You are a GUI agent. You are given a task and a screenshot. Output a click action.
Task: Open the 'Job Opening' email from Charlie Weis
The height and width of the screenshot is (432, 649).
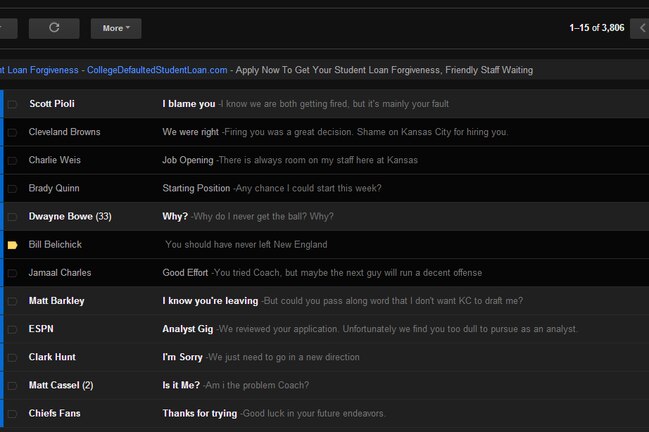click(x=290, y=160)
